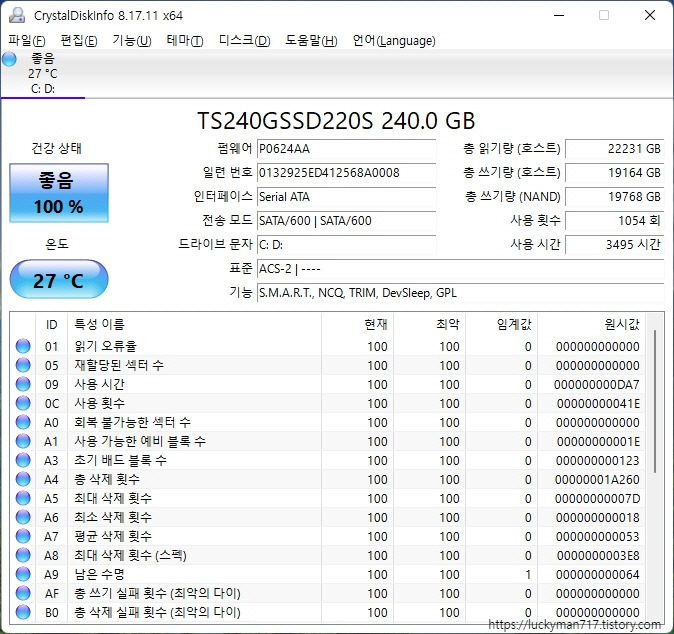Click the standard field ACS-2 | ----
Image resolution: width=674 pixels, height=634 pixels.
pos(460,269)
